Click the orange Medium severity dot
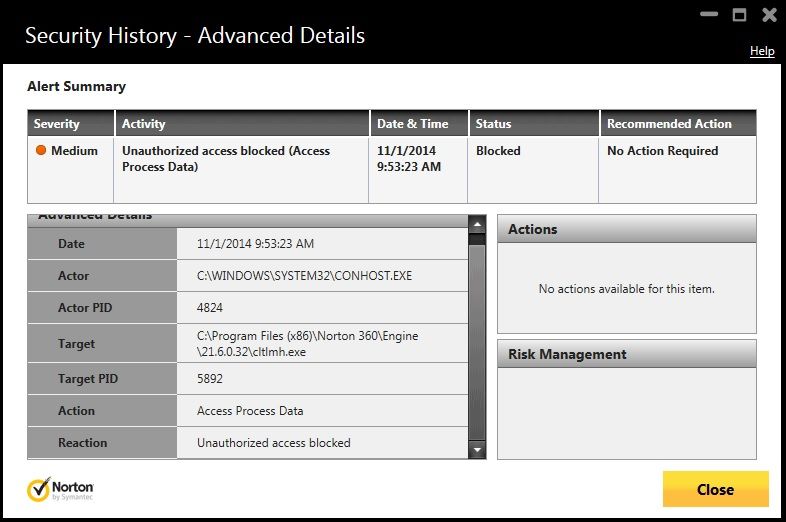 (41, 151)
